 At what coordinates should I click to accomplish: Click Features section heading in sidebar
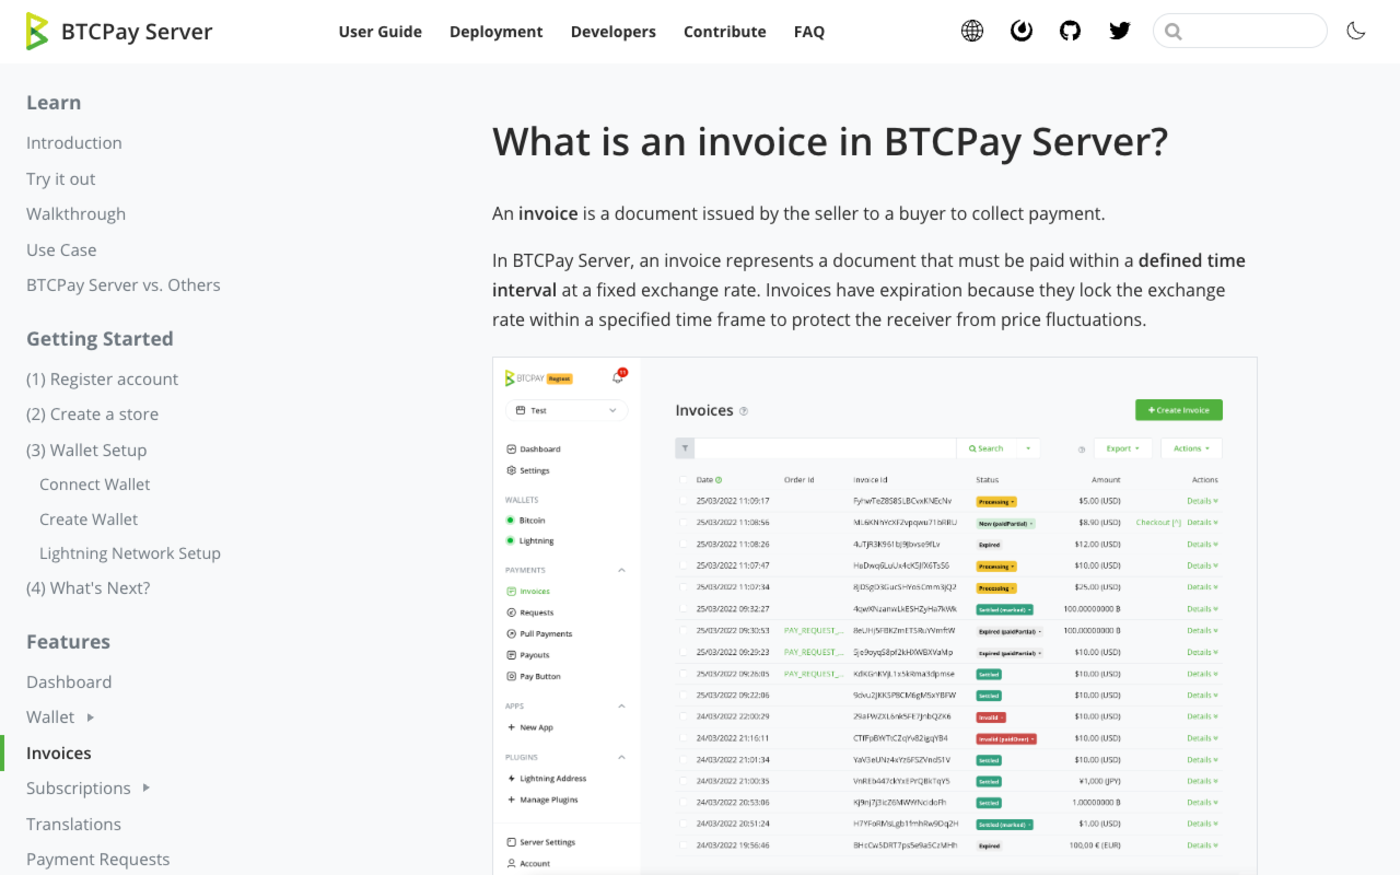[68, 642]
